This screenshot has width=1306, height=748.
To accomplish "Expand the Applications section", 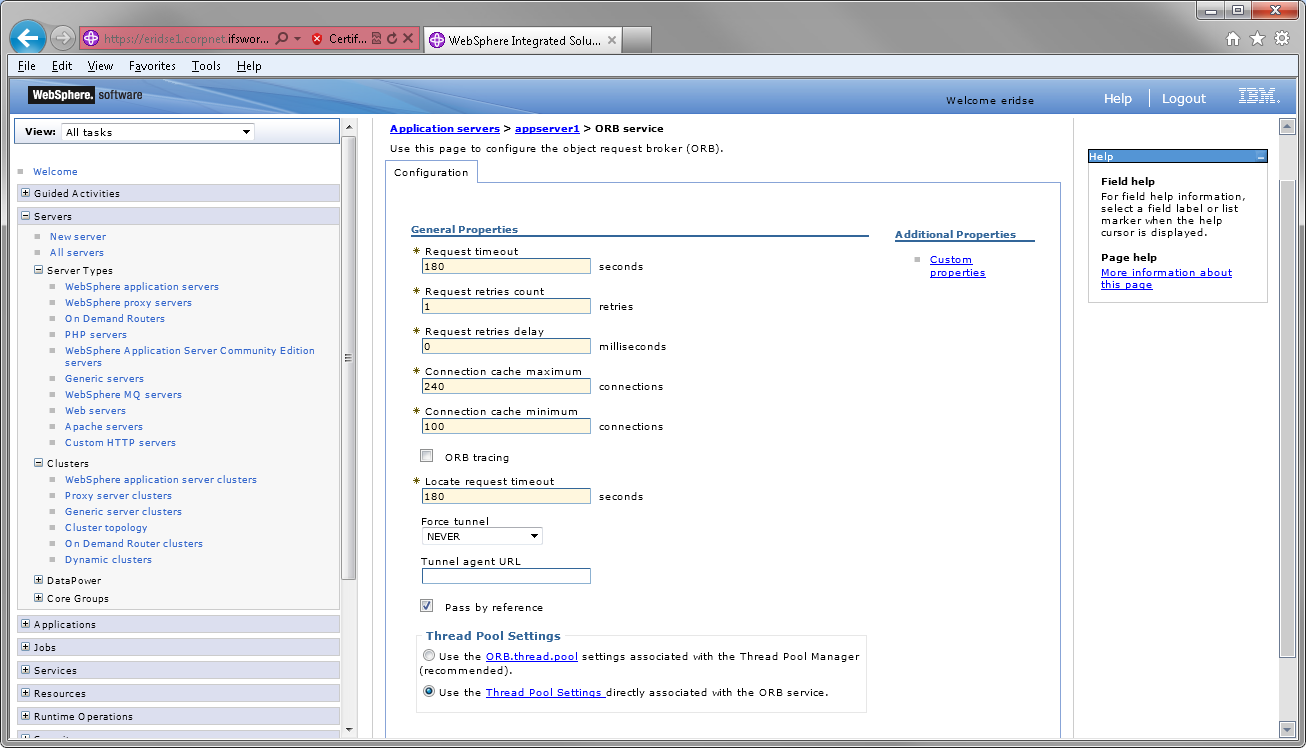I will tap(25, 624).
